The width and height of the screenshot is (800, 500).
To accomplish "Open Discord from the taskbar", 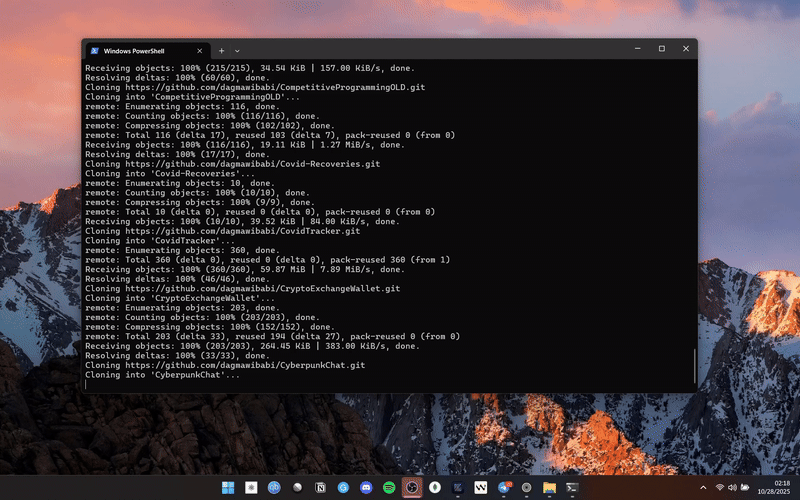I will tap(365, 487).
